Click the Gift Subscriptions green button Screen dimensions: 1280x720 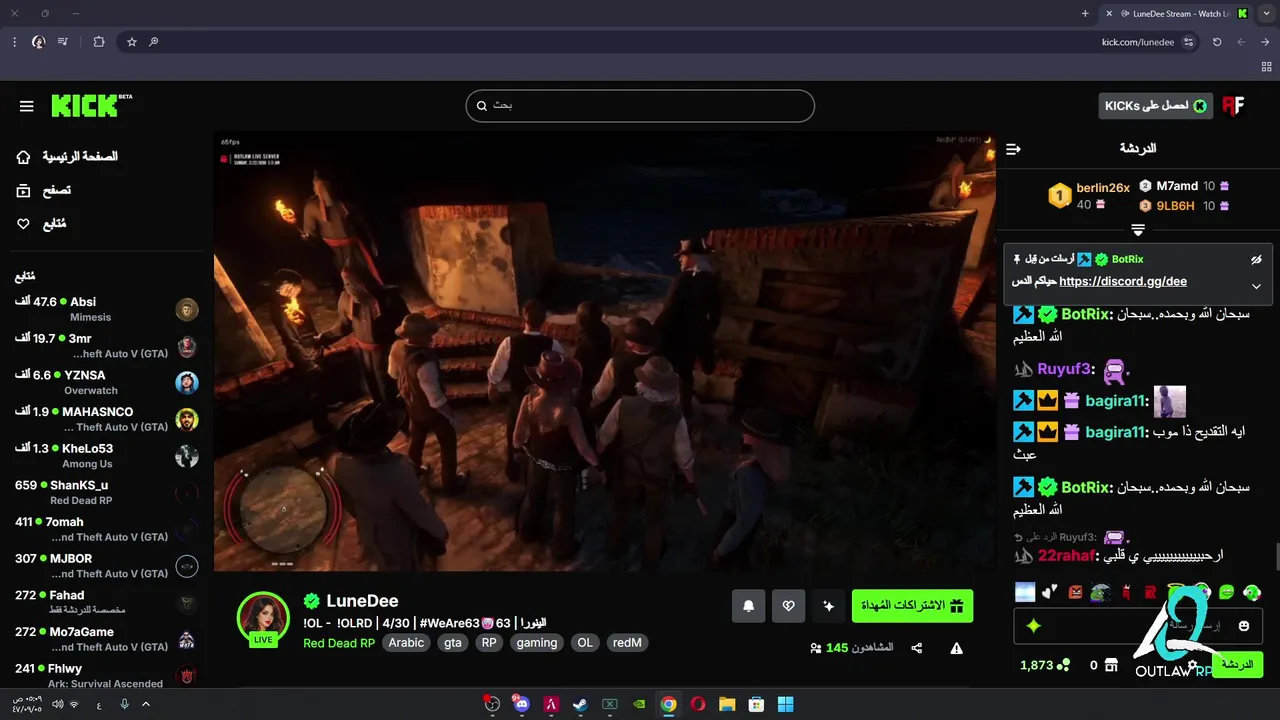912,606
